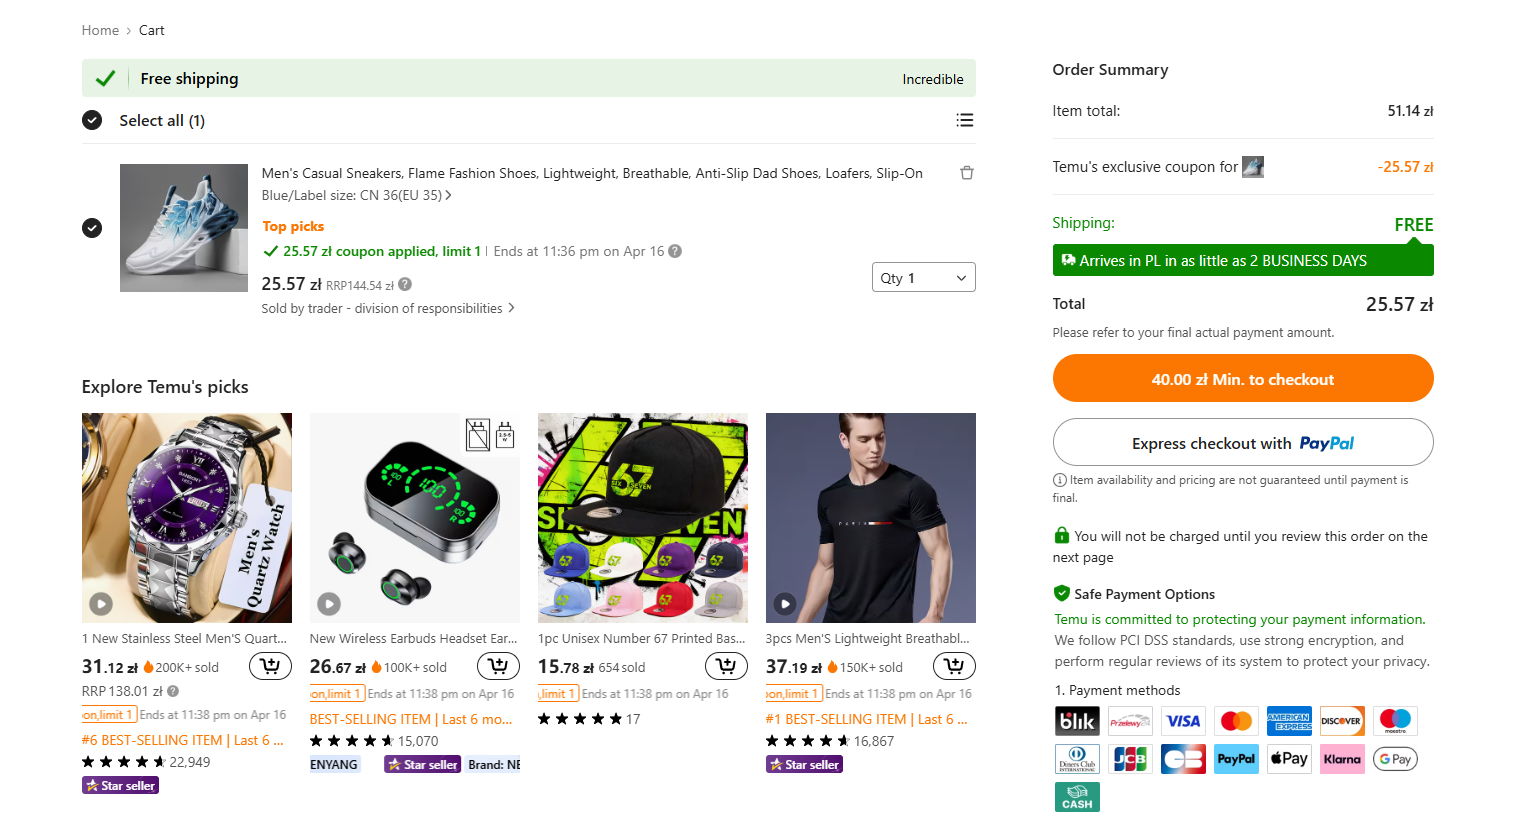Click the 40.00 zł Min. to checkout button
This screenshot has width=1514, height=819.
tap(1242, 379)
